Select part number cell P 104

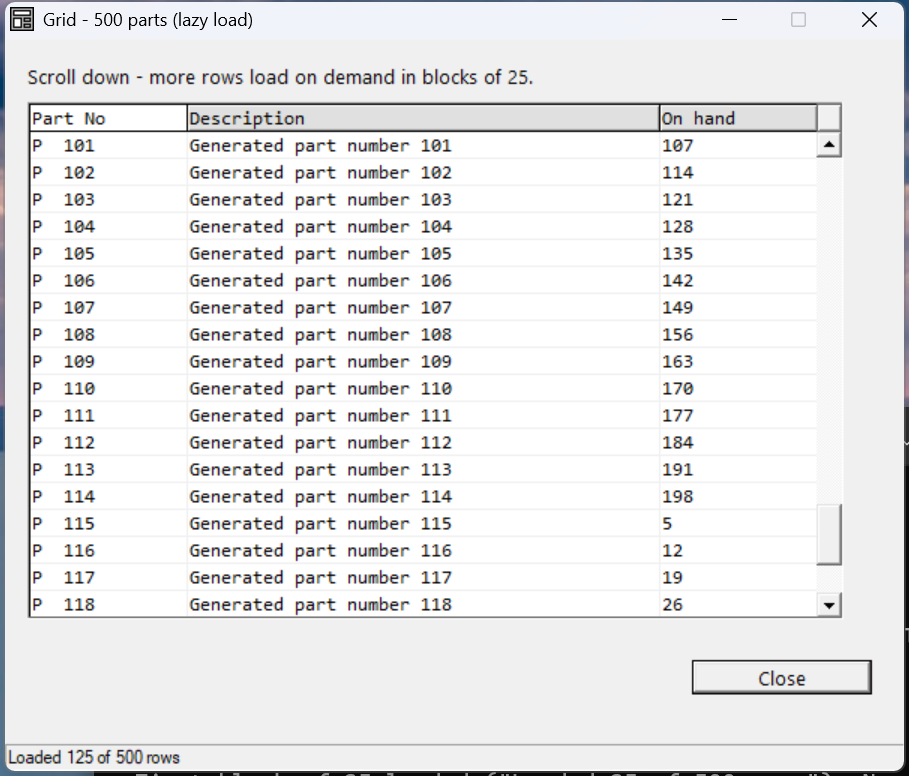click(x=108, y=227)
